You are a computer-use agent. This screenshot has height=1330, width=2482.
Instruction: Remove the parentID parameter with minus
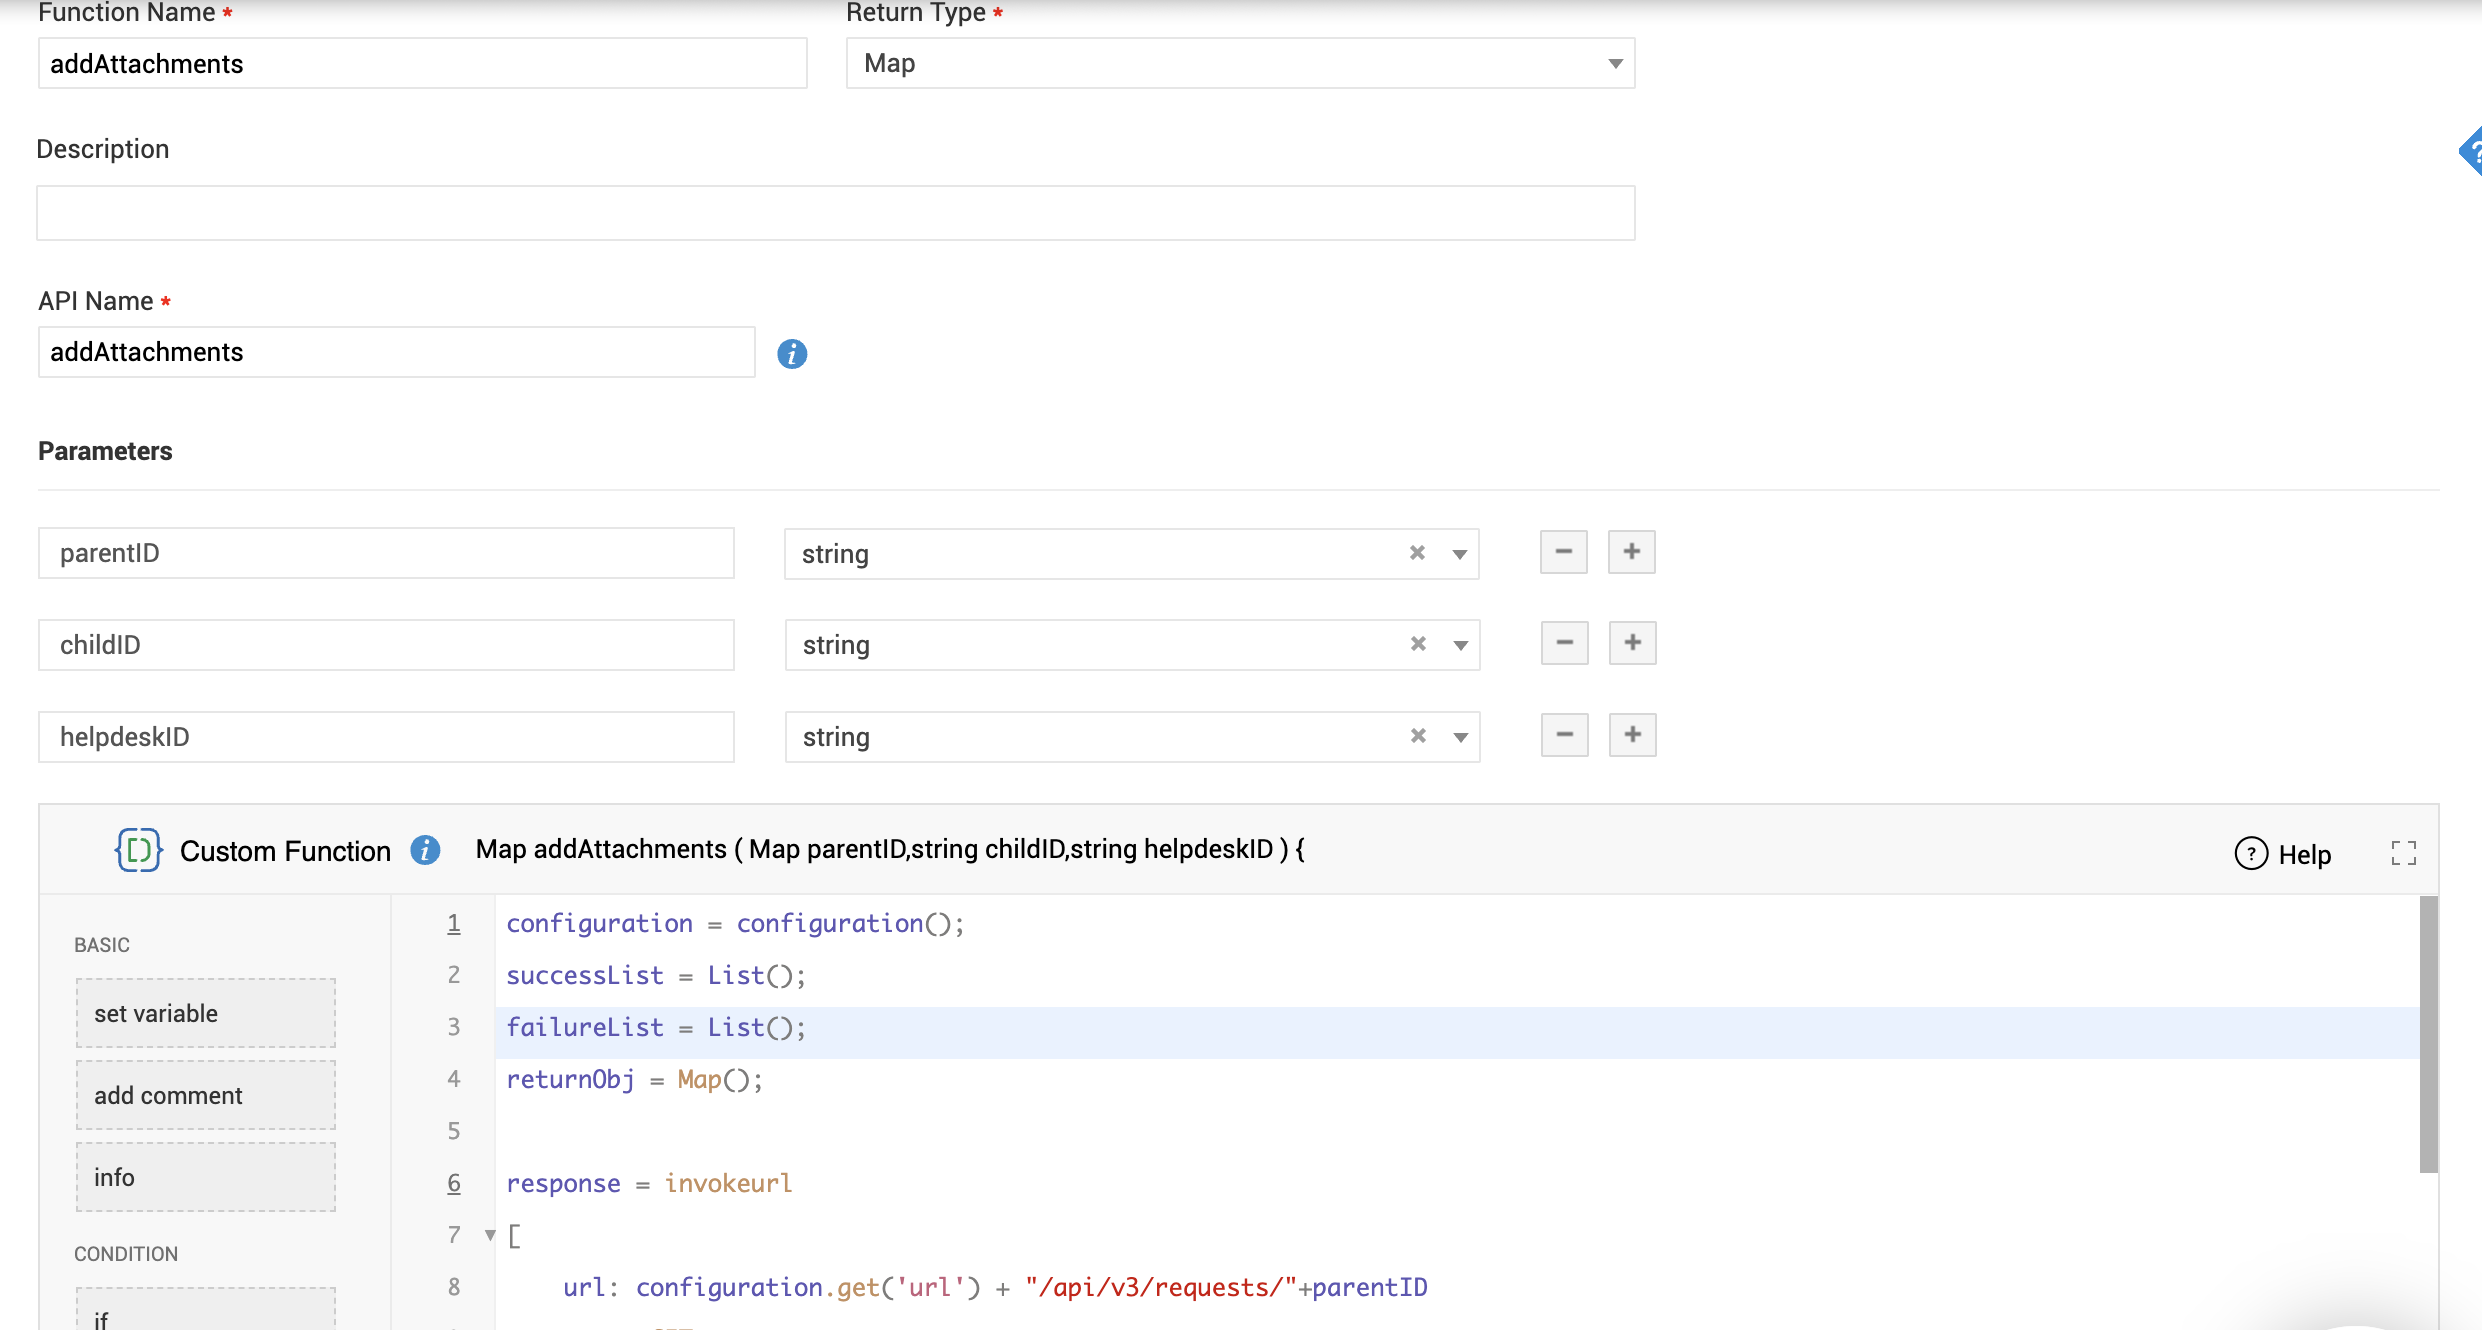click(1564, 552)
